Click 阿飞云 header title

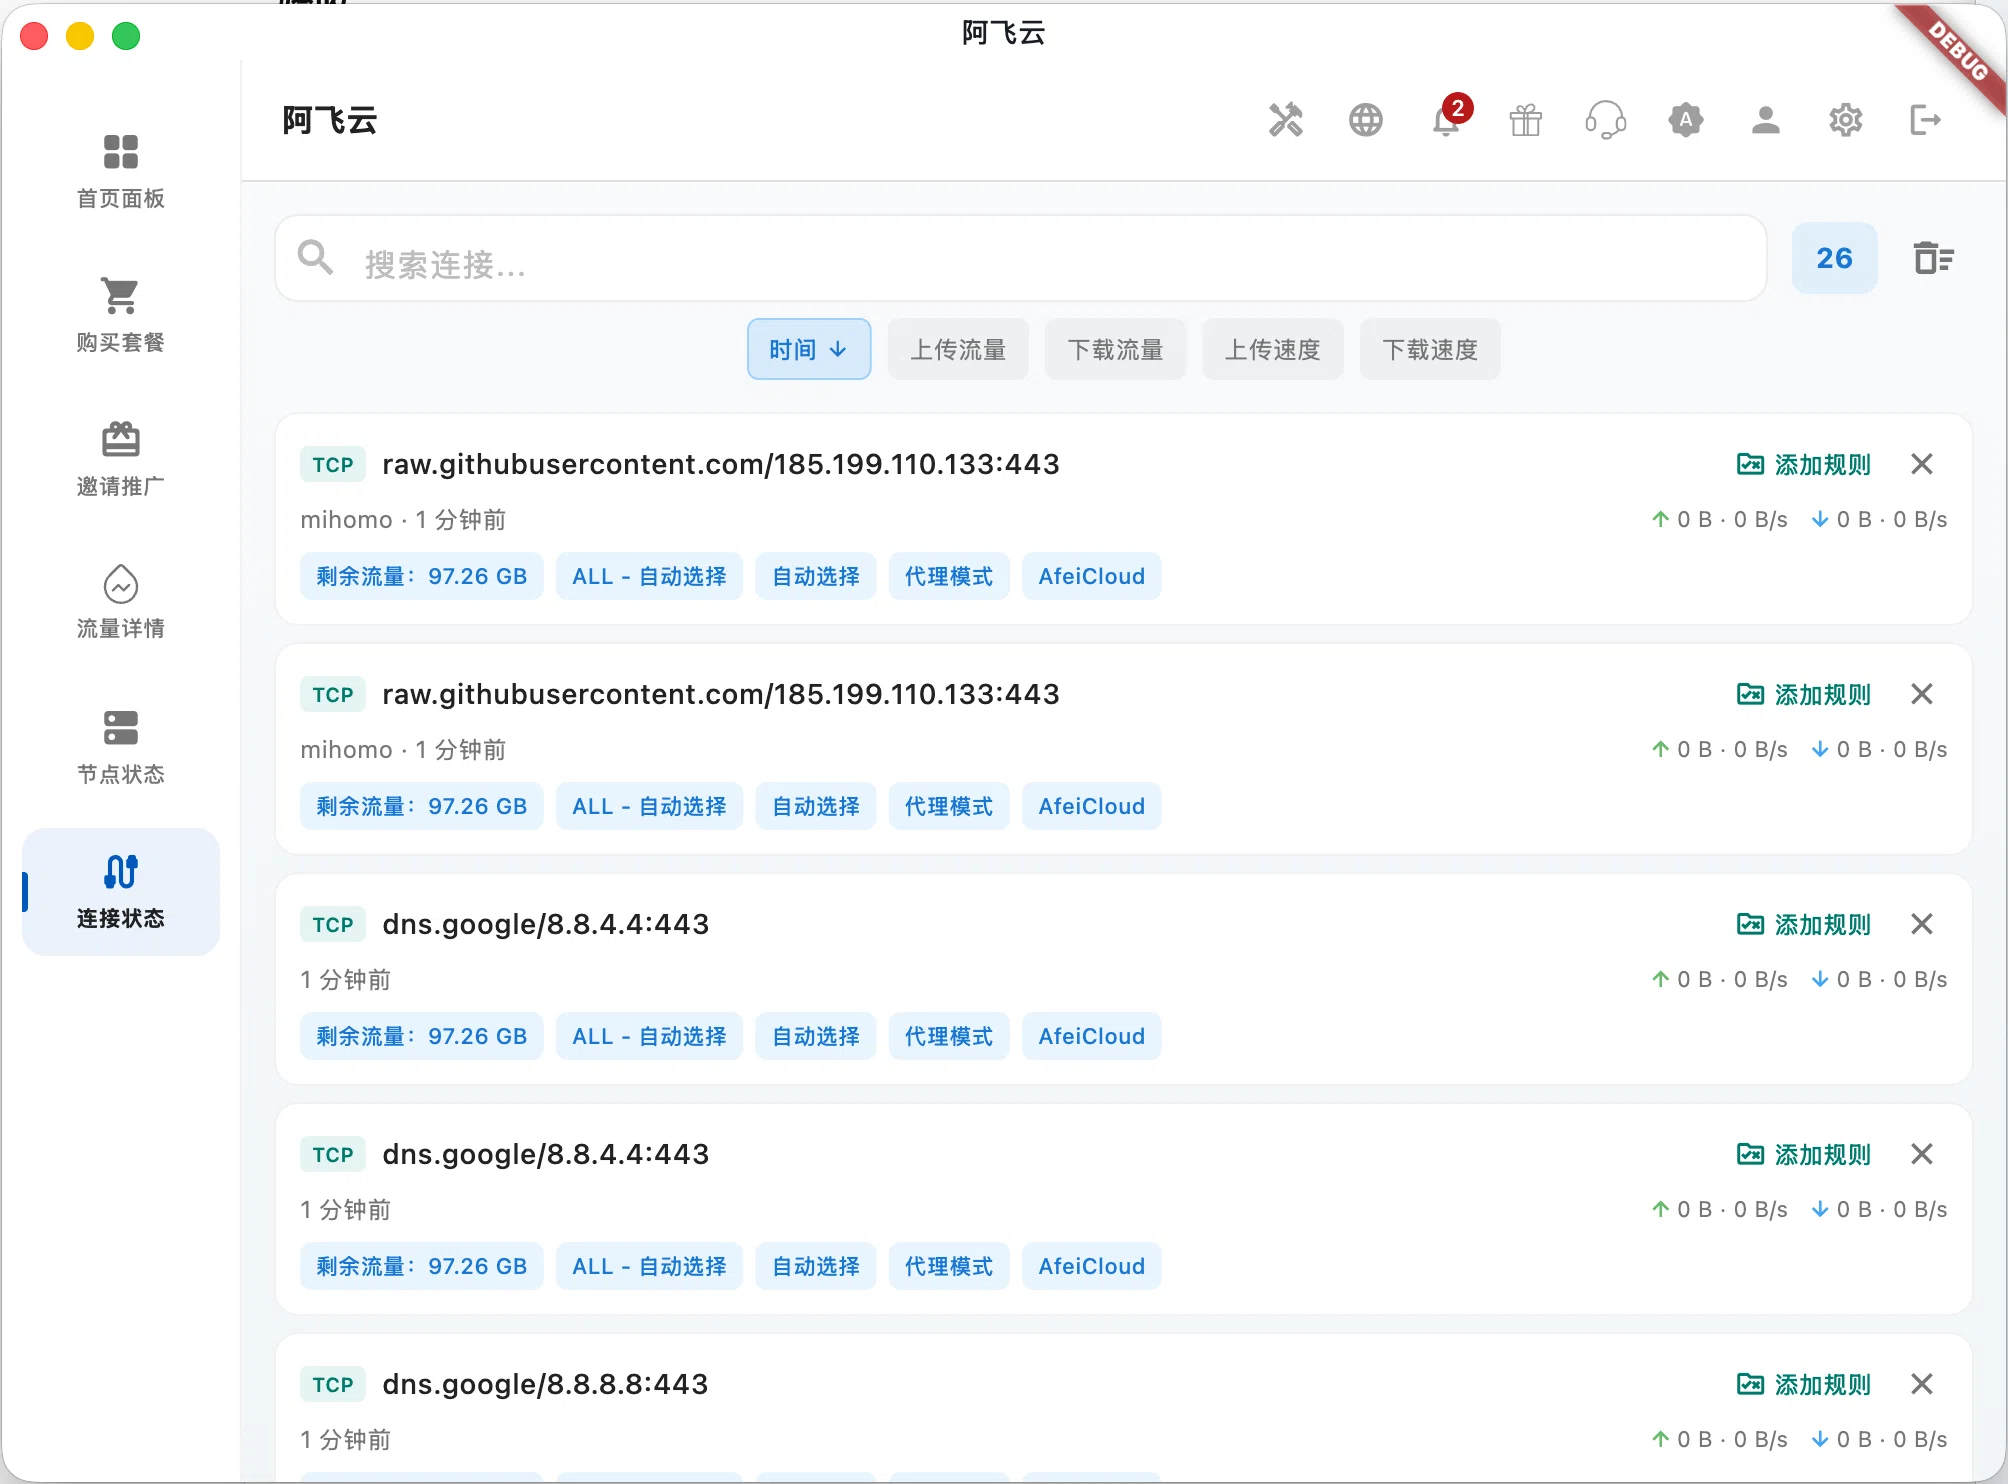[x=330, y=120]
